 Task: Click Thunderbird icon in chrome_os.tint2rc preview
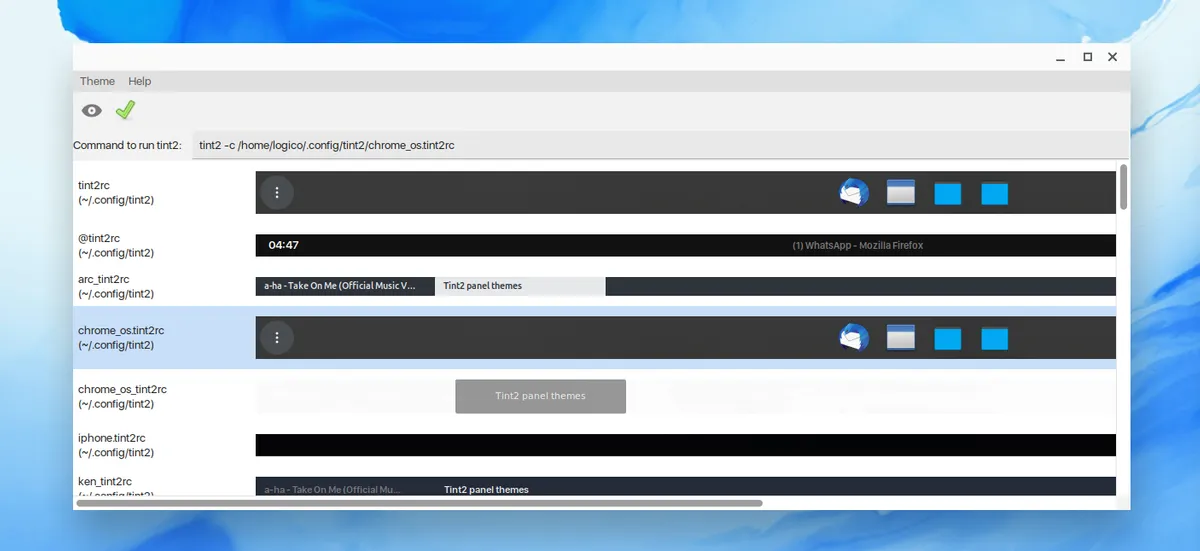pos(854,338)
